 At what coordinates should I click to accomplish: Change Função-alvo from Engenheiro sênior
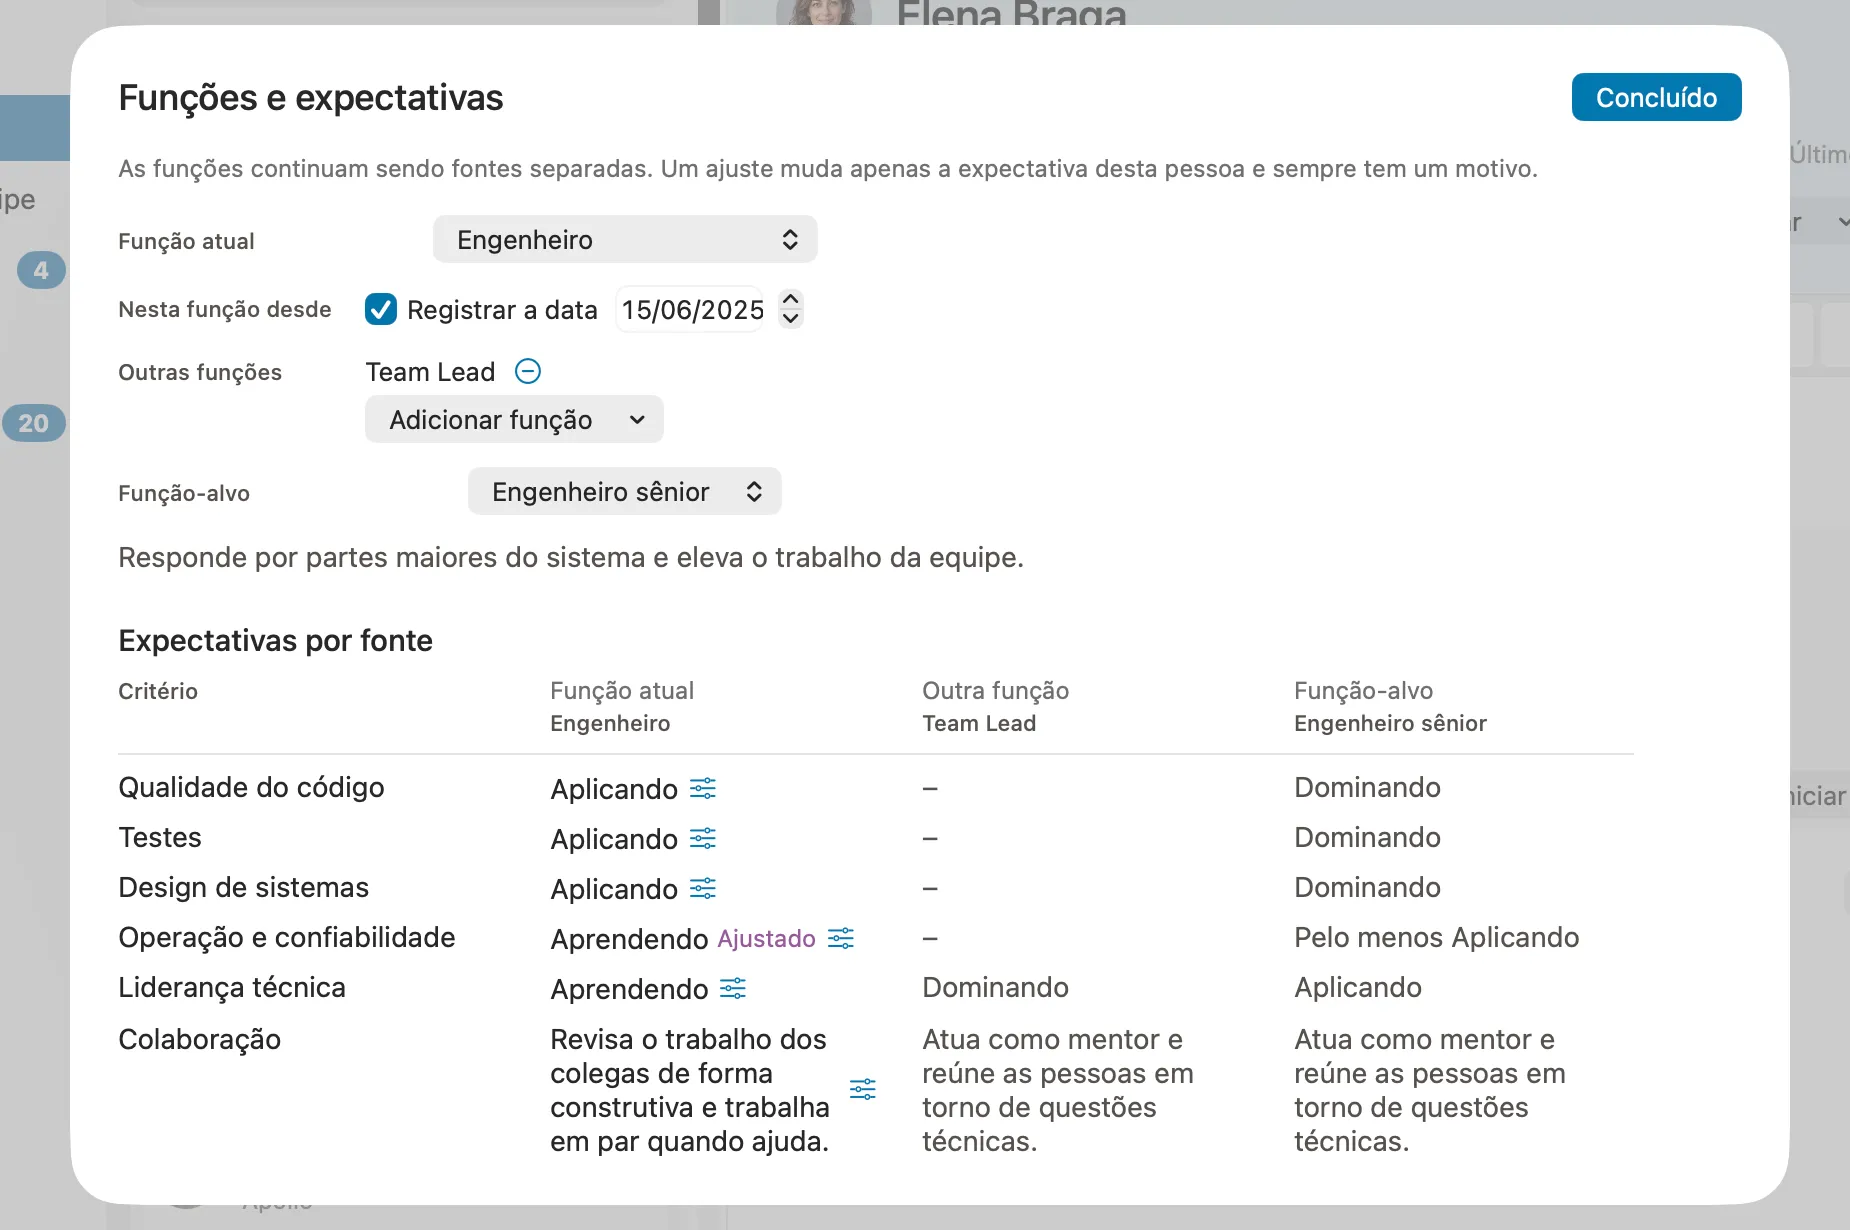624,492
